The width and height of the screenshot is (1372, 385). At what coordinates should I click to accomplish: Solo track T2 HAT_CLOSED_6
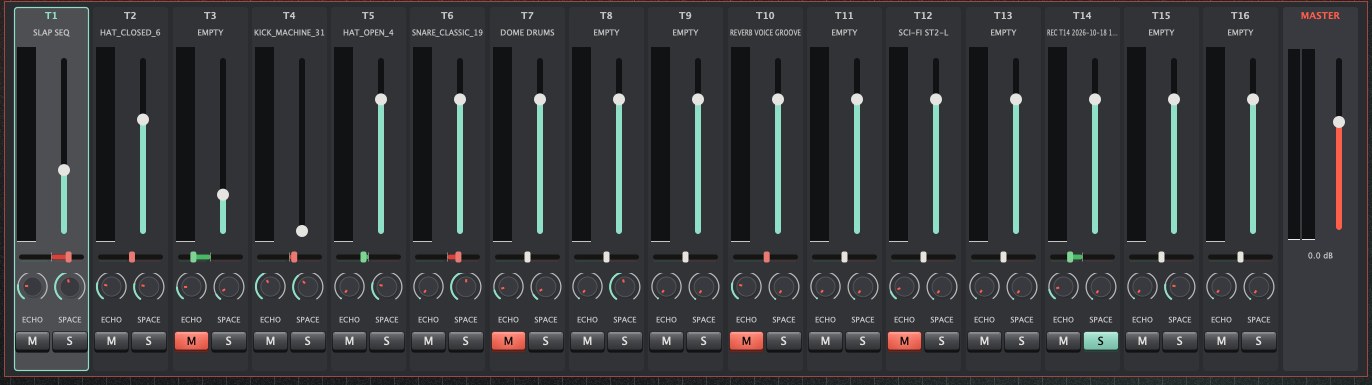(148, 341)
